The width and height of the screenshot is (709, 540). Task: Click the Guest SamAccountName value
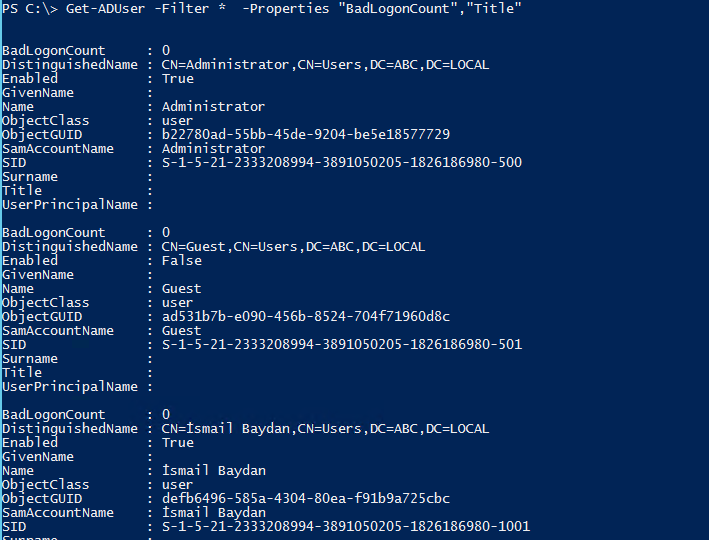tap(181, 331)
